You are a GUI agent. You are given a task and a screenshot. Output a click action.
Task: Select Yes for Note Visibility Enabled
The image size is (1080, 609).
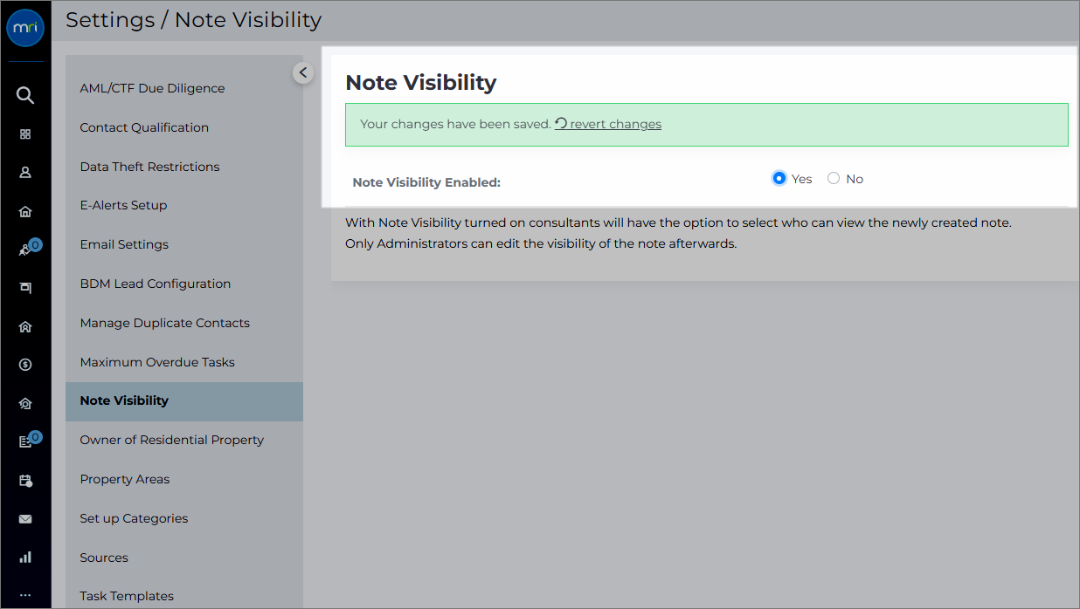[x=779, y=178]
